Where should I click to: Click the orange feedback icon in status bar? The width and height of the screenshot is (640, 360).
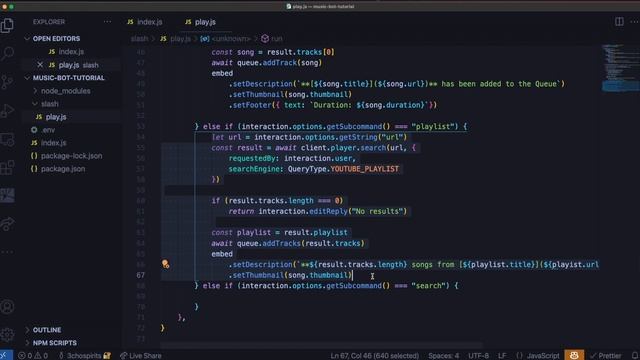click(x=574, y=356)
